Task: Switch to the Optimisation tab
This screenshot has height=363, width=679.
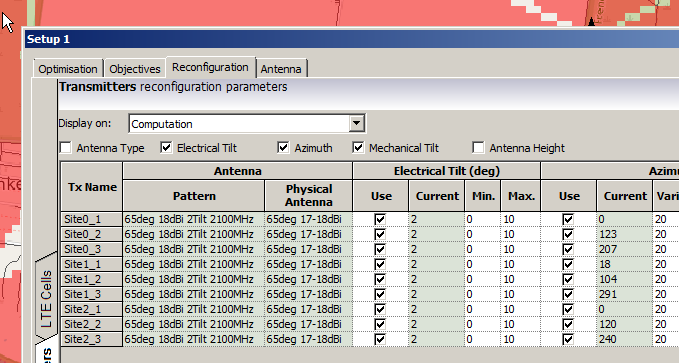Action: [68, 69]
